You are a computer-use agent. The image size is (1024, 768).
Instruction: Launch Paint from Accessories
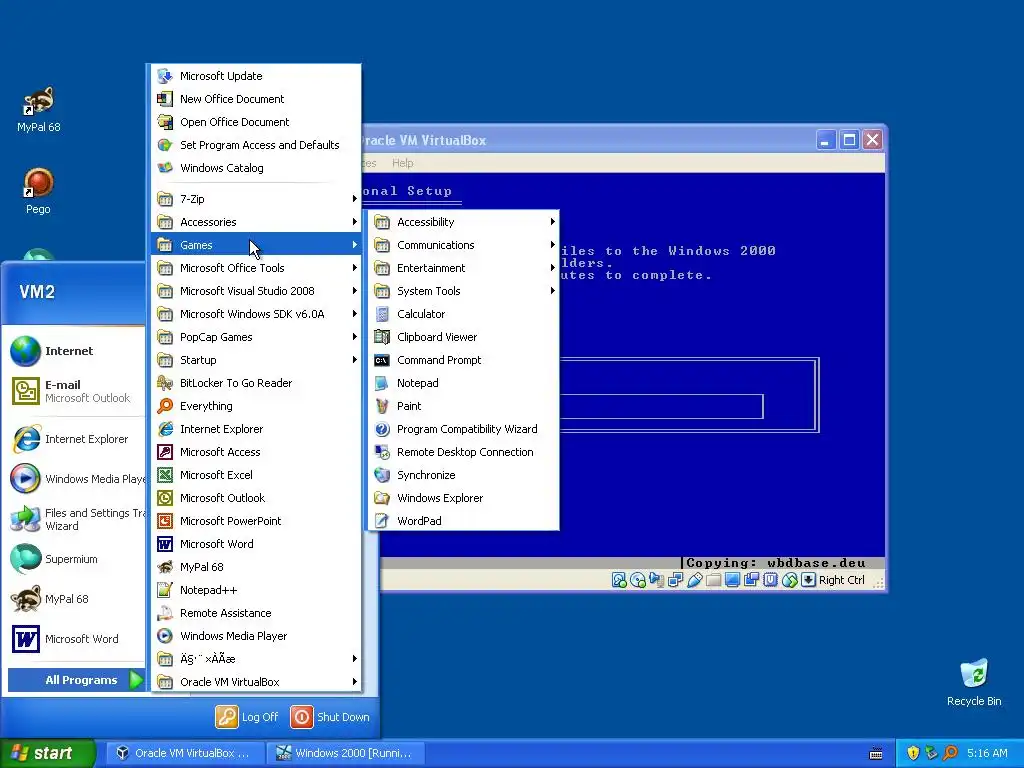click(463, 406)
